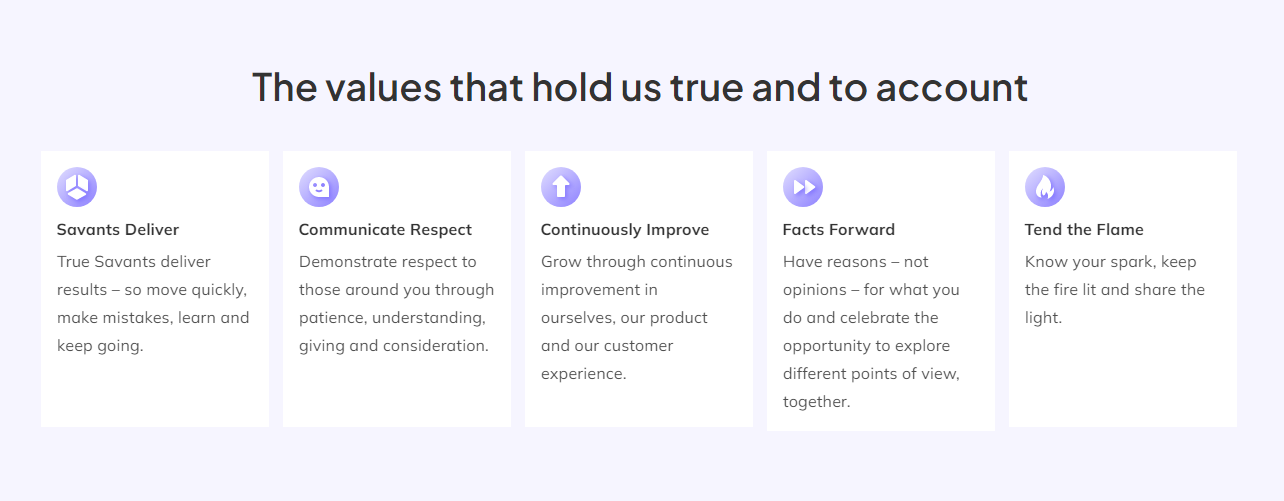Select the Tend the Flame heading
This screenshot has width=1284, height=501.
(x=1084, y=230)
